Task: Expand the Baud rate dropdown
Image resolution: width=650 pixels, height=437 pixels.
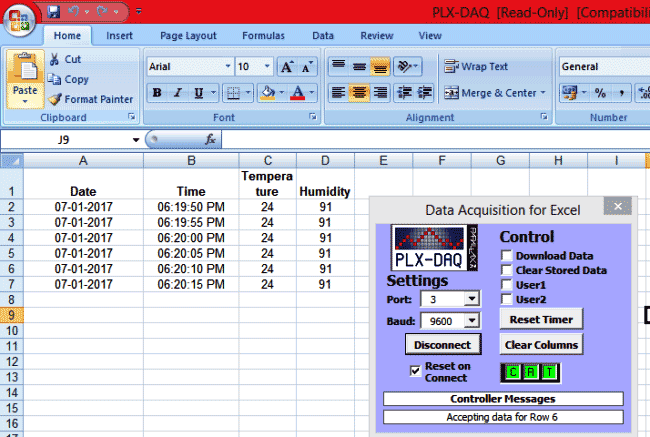Action: point(471,320)
